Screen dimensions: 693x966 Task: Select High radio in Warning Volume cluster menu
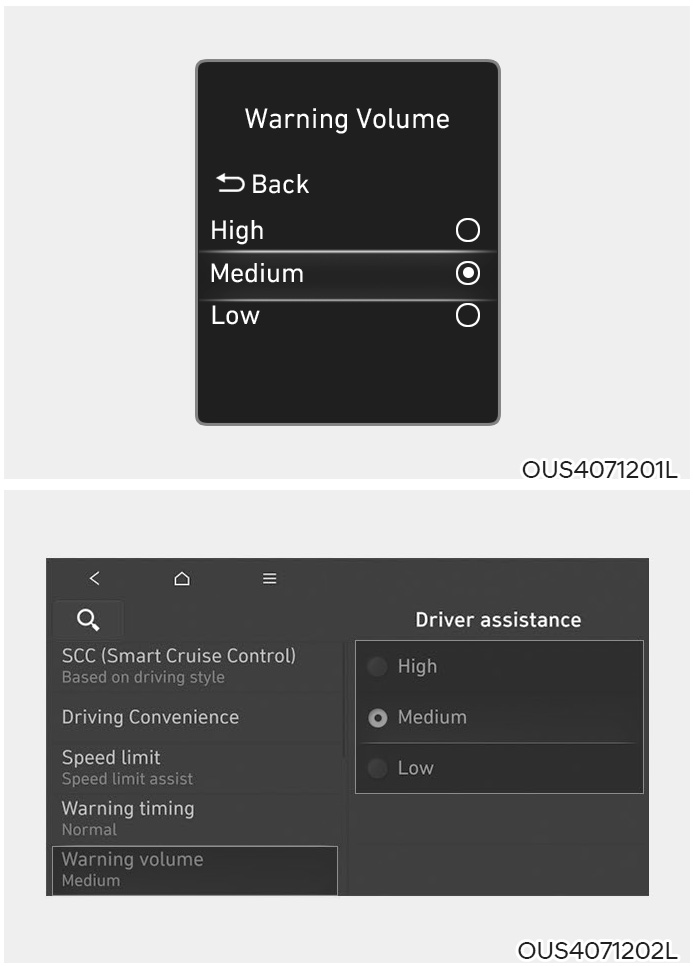[x=468, y=230]
